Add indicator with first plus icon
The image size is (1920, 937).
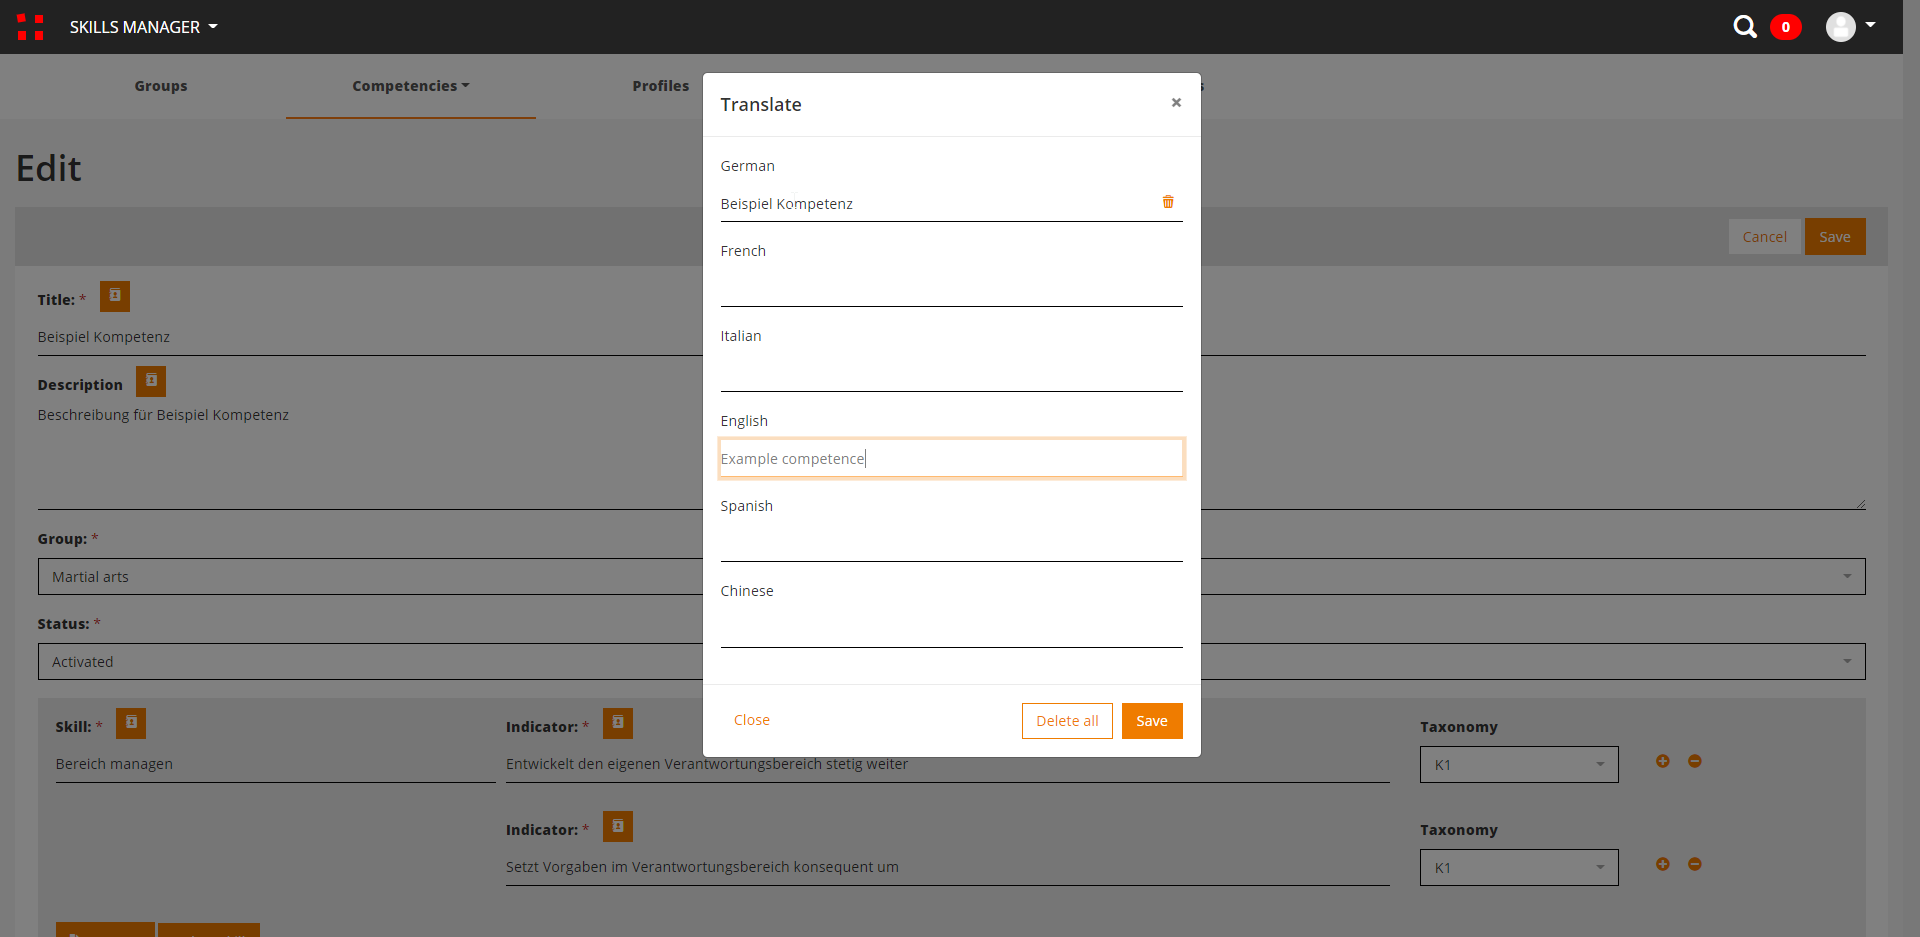point(1662,761)
